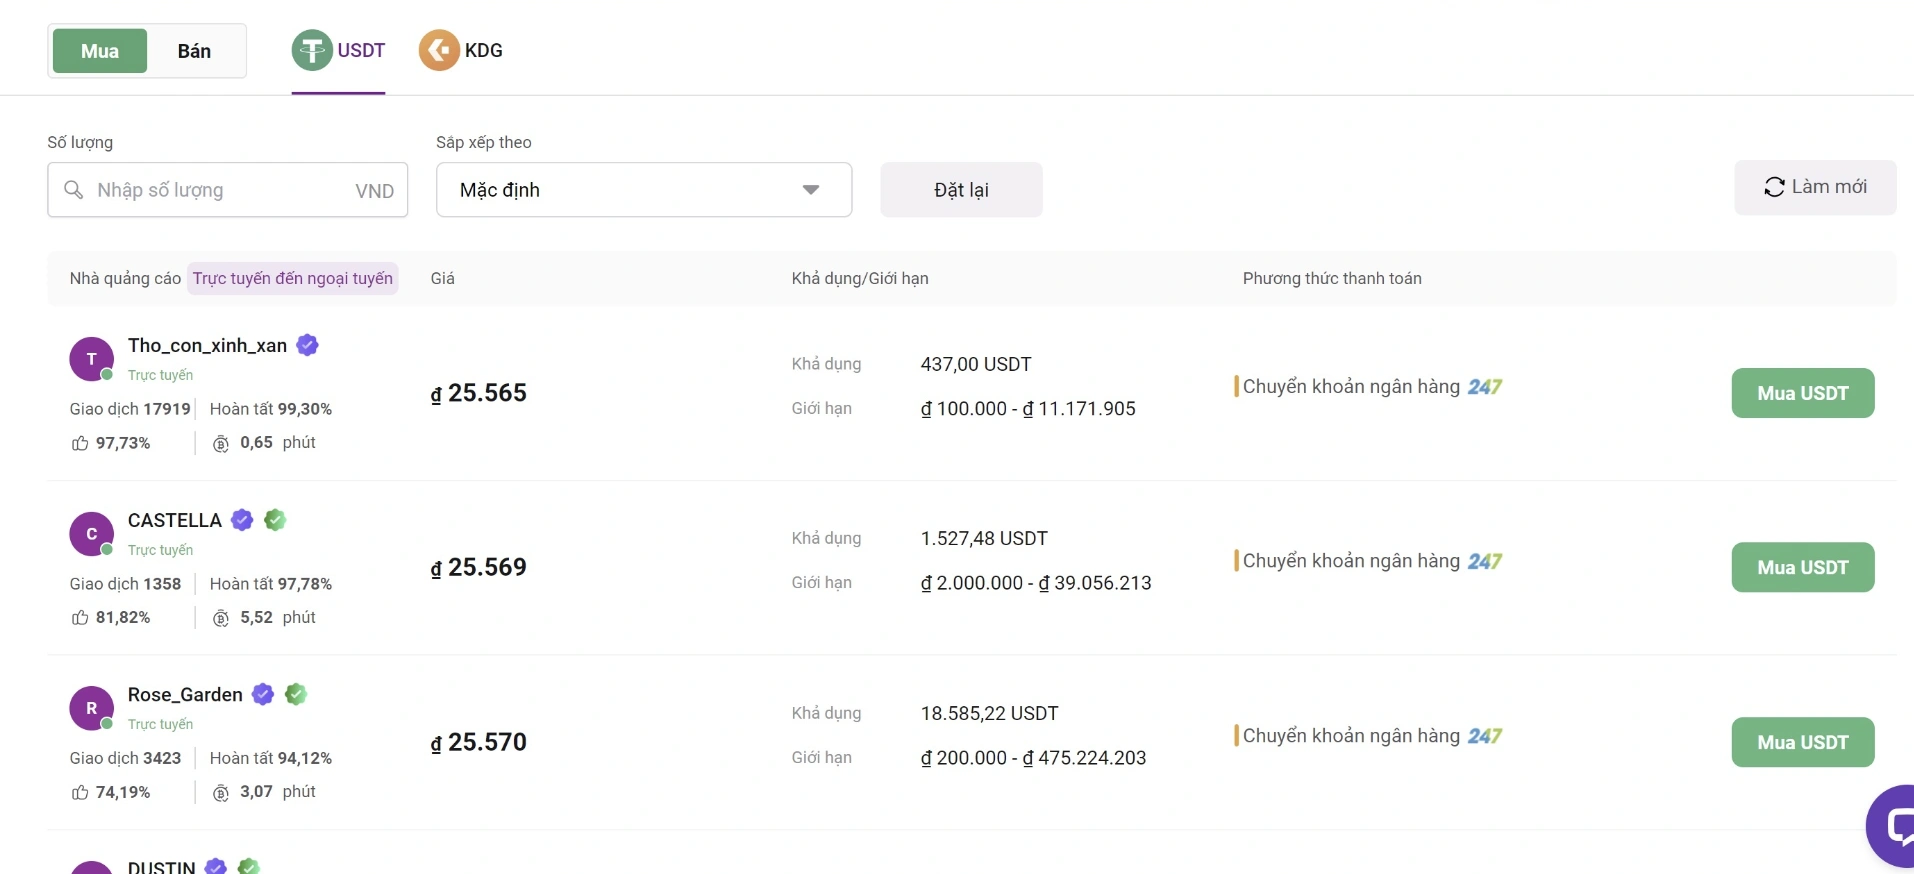1914x874 pixels.
Task: Buy USDT from Tho_con_xinh_xan
Action: pyautogui.click(x=1803, y=393)
